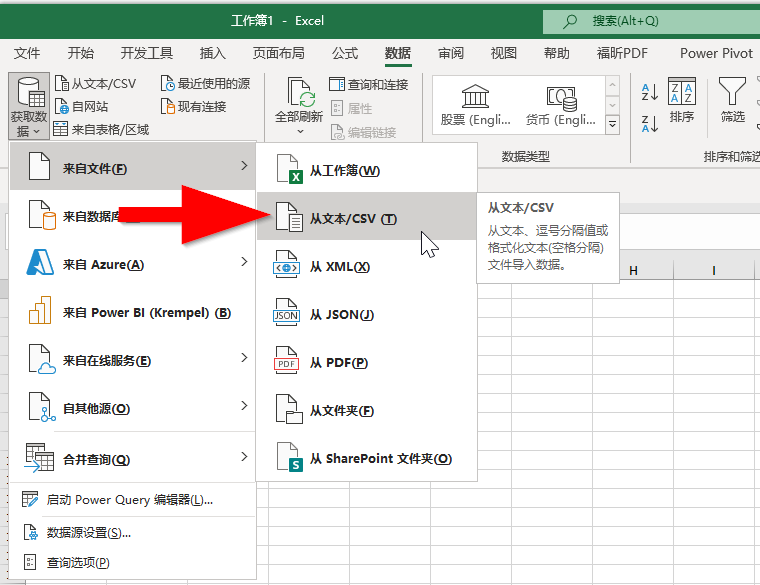Choose 从 SharePoint 文件夹(O)
This screenshot has width=760, height=585.
tap(366, 458)
